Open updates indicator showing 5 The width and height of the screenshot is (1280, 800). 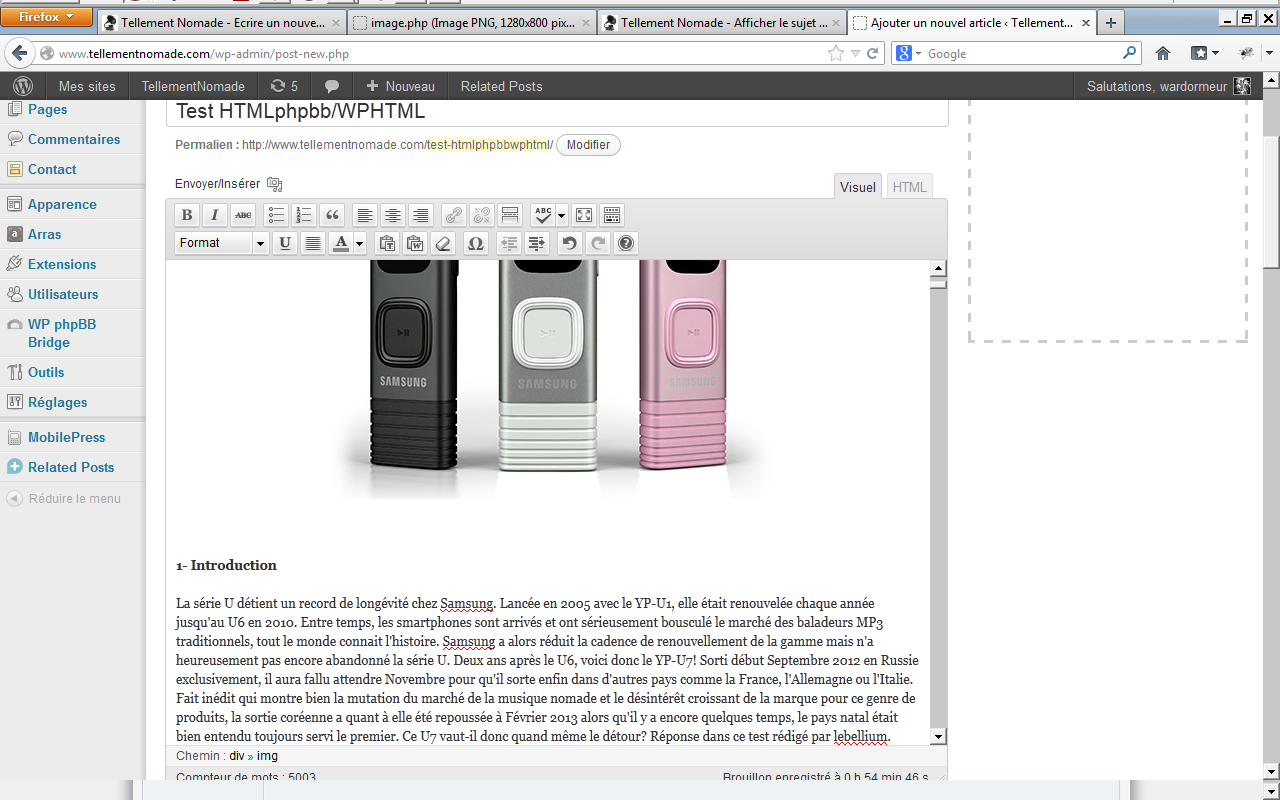point(284,86)
